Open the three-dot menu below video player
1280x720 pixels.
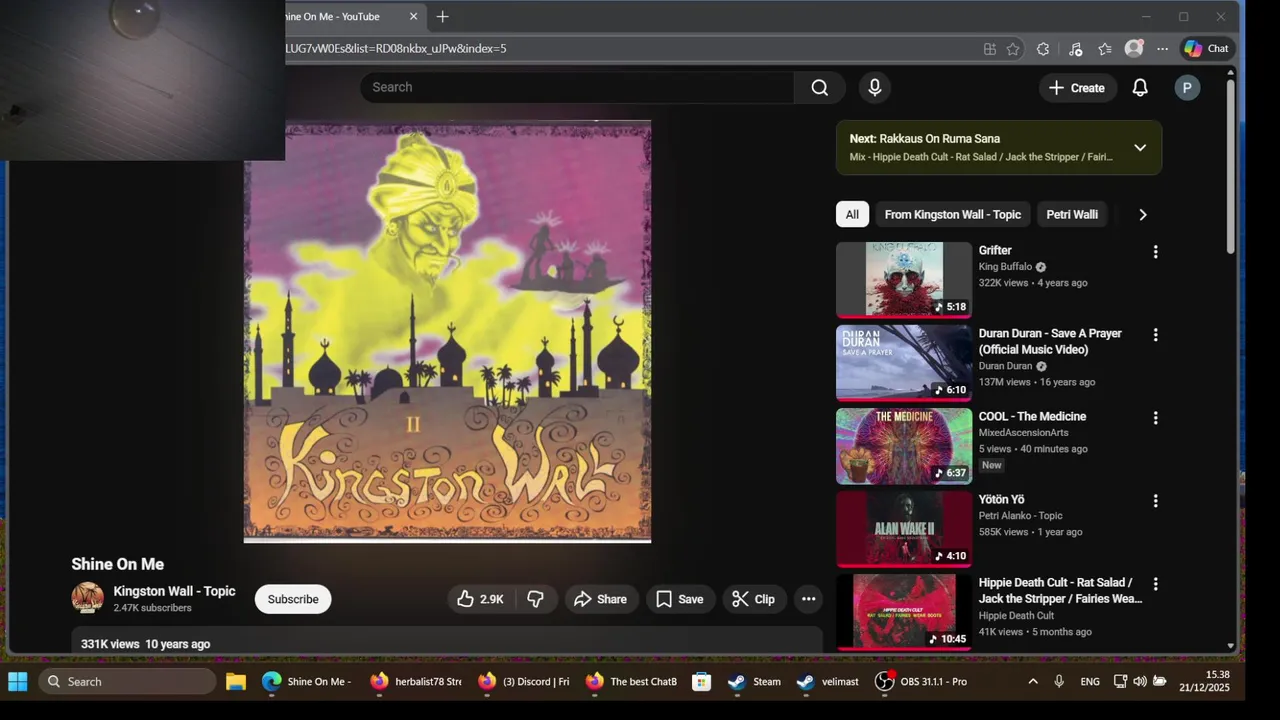[x=809, y=599]
